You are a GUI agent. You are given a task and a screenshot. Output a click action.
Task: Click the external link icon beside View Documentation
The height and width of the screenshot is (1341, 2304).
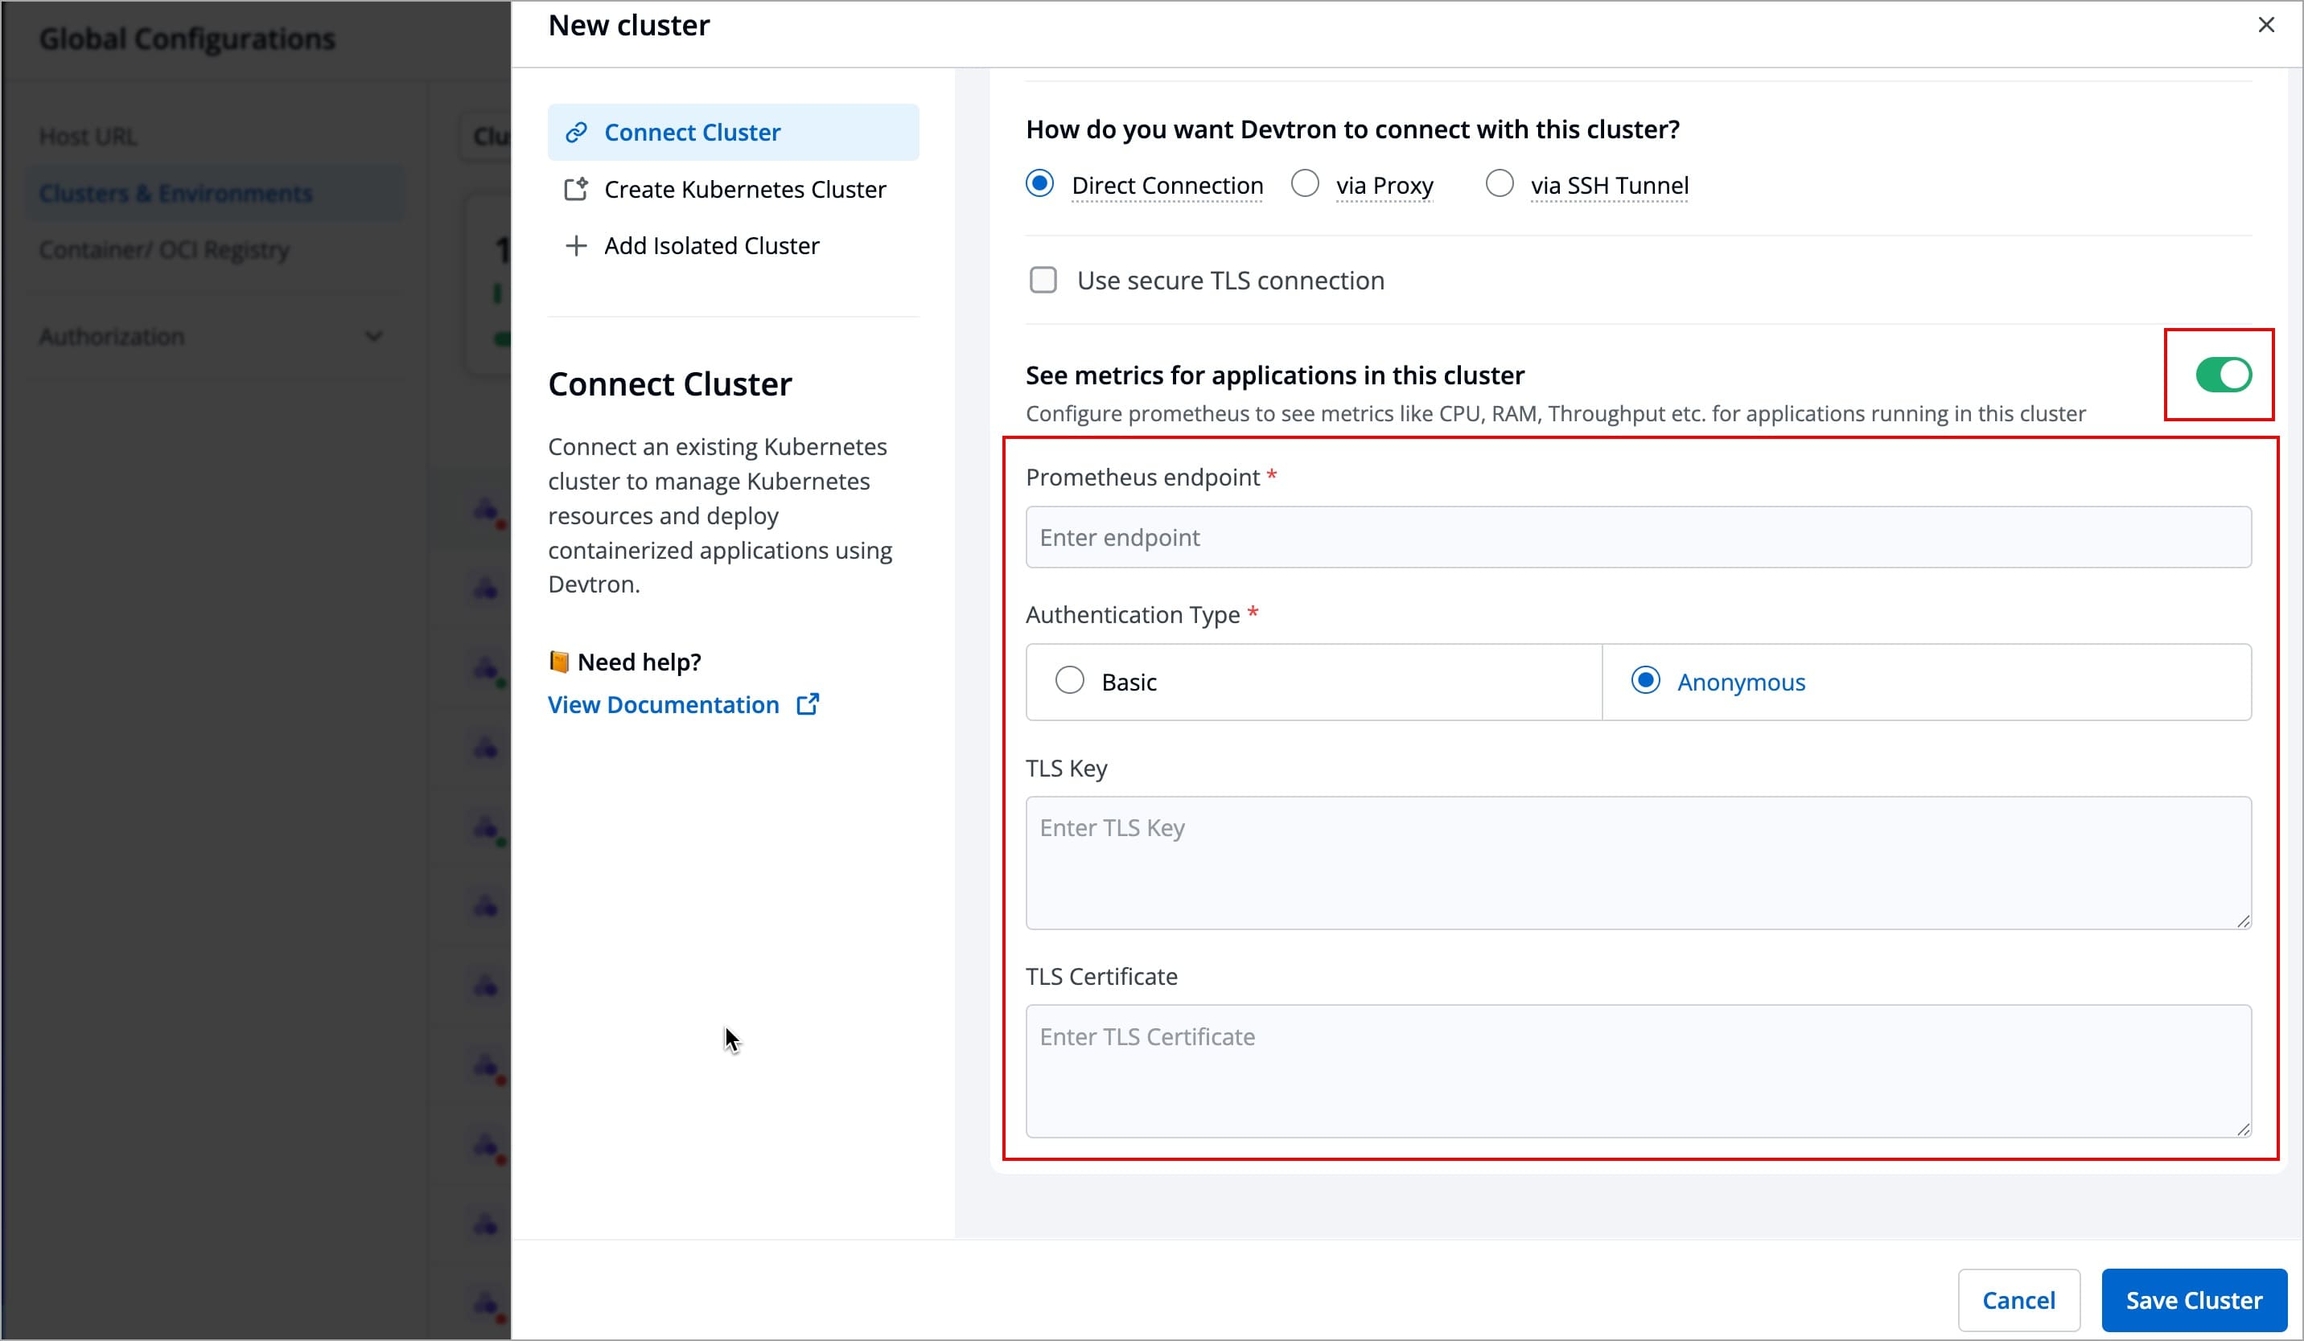[x=808, y=704]
